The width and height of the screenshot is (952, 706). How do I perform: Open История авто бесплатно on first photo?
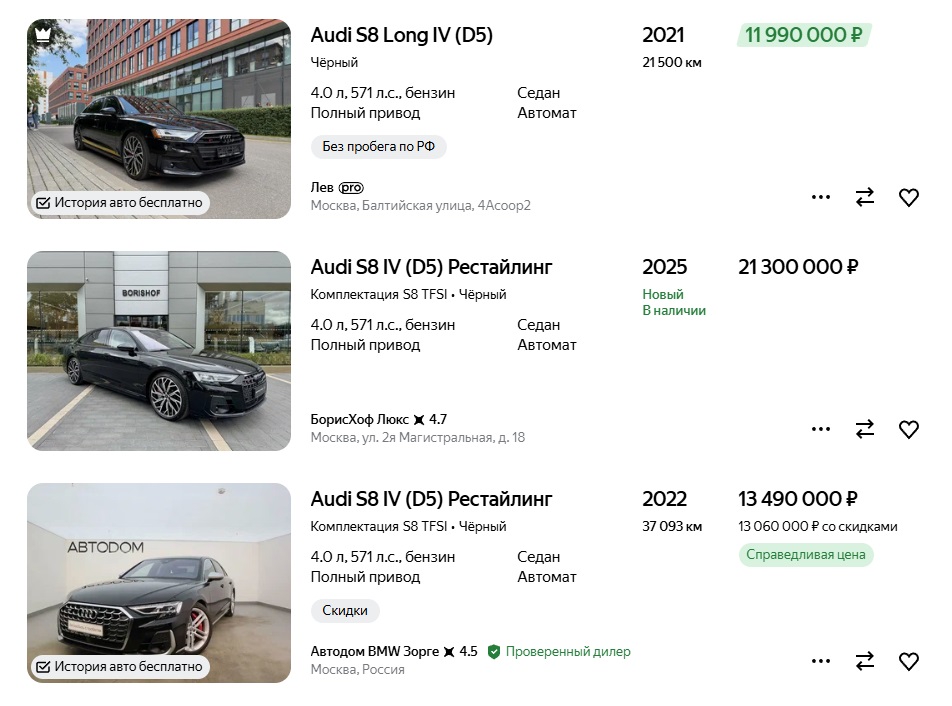[120, 203]
